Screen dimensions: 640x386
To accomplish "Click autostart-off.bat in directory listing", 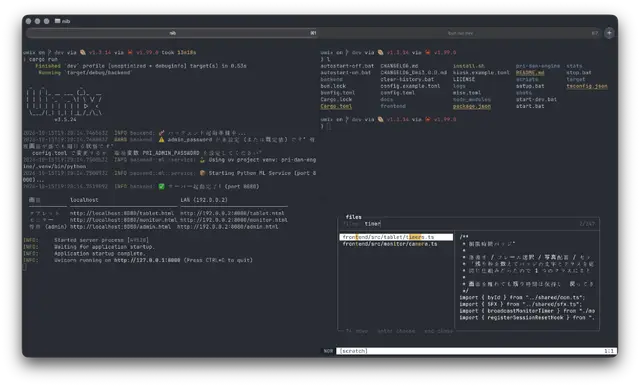I will pyautogui.click(x=347, y=66).
